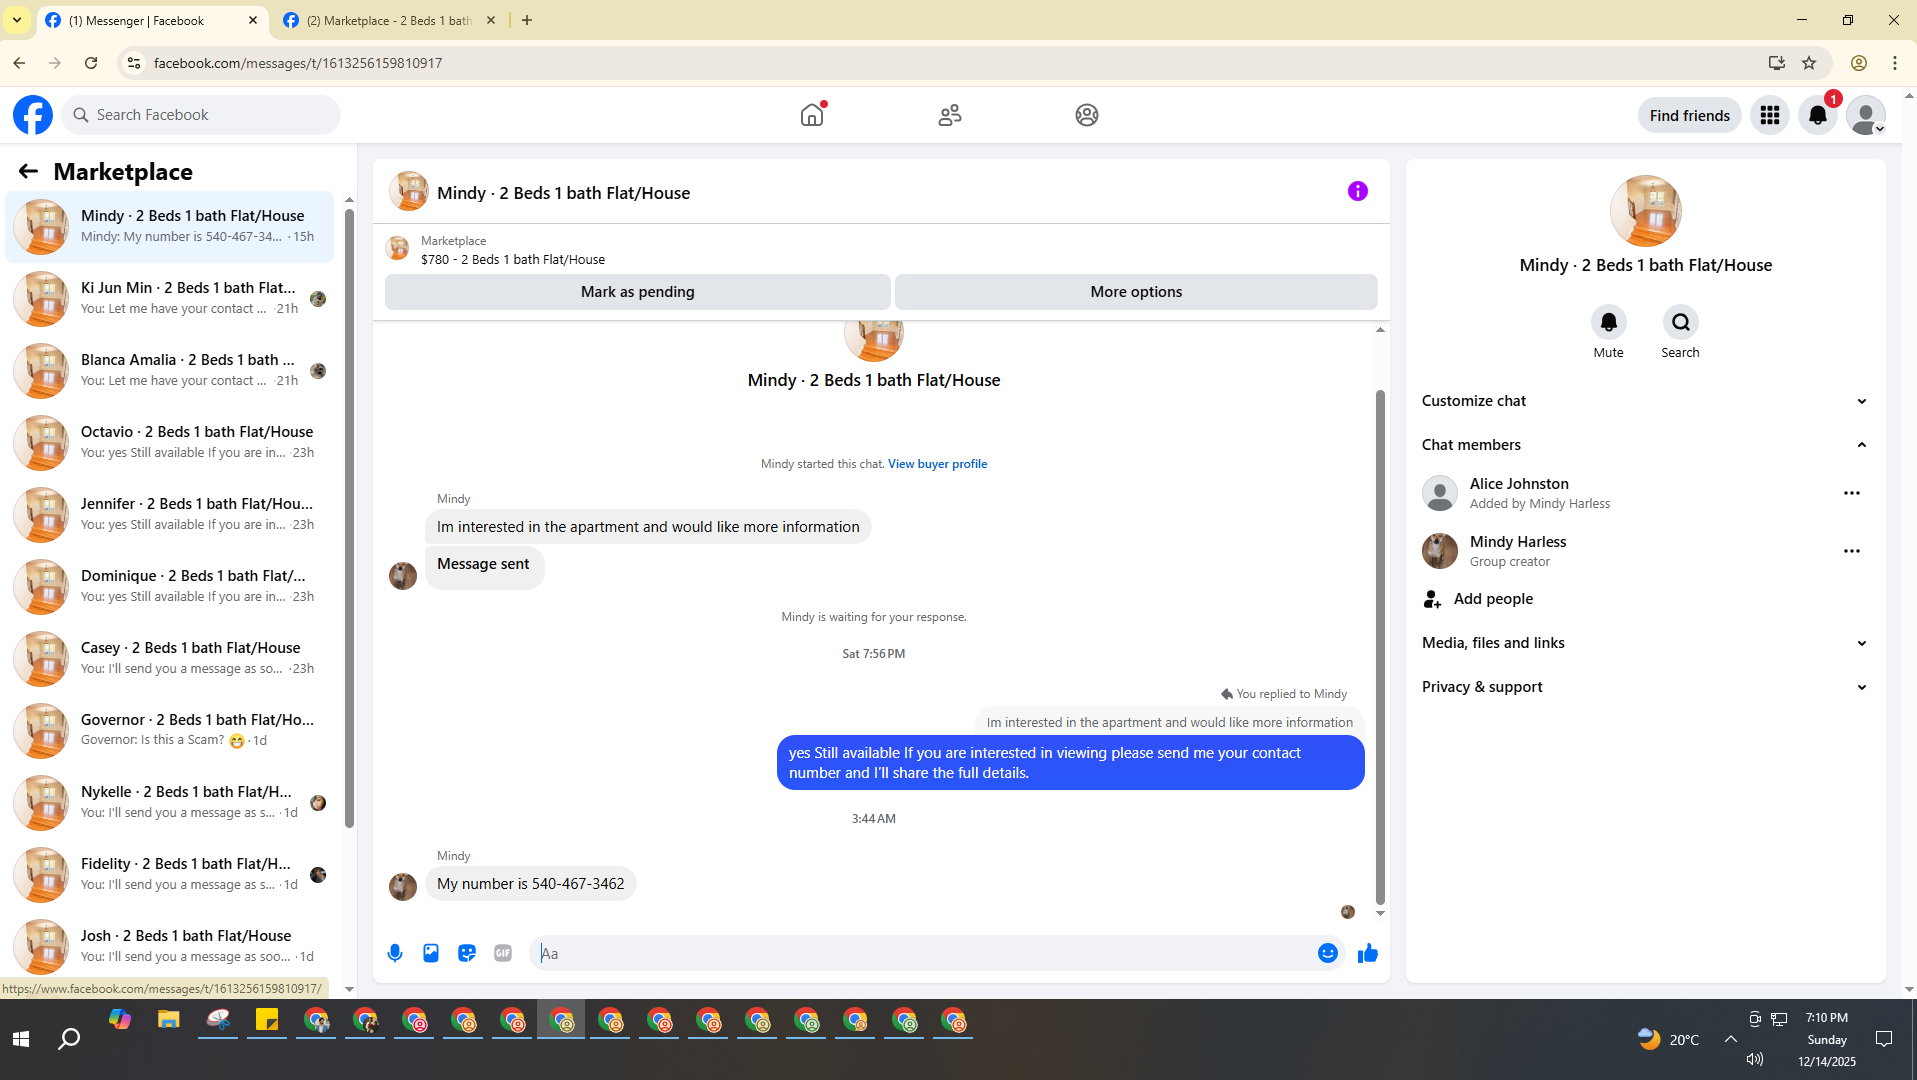Screen dimensions: 1917x1080
Task: Click the Facebook logo
Action: [x=33, y=115]
